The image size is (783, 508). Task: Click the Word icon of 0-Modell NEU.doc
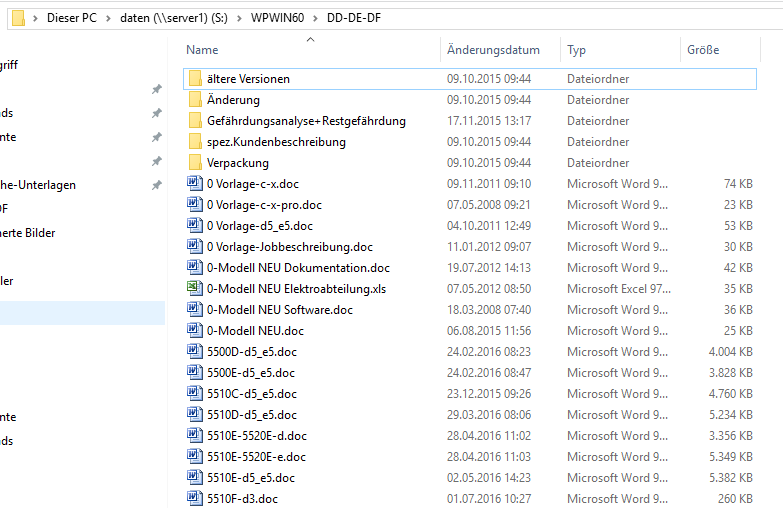(194, 331)
